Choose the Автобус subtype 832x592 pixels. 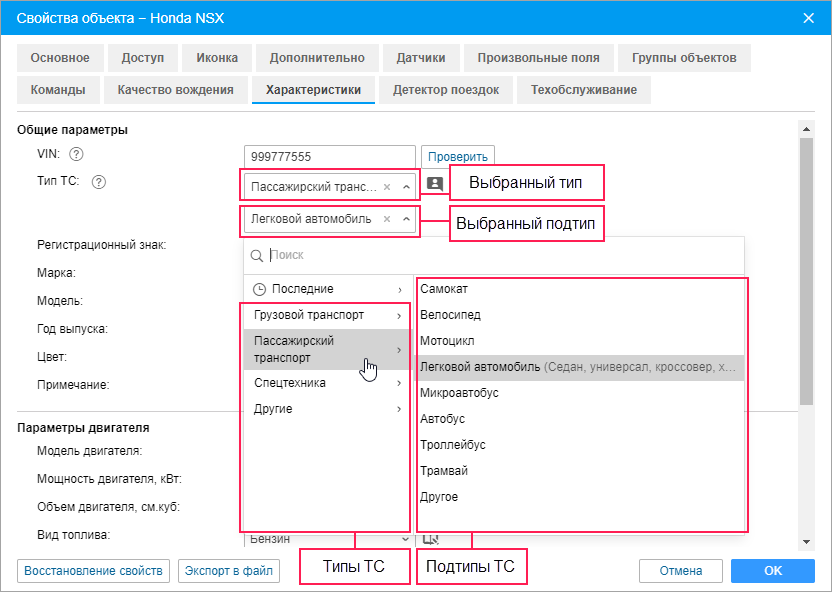(x=580, y=419)
